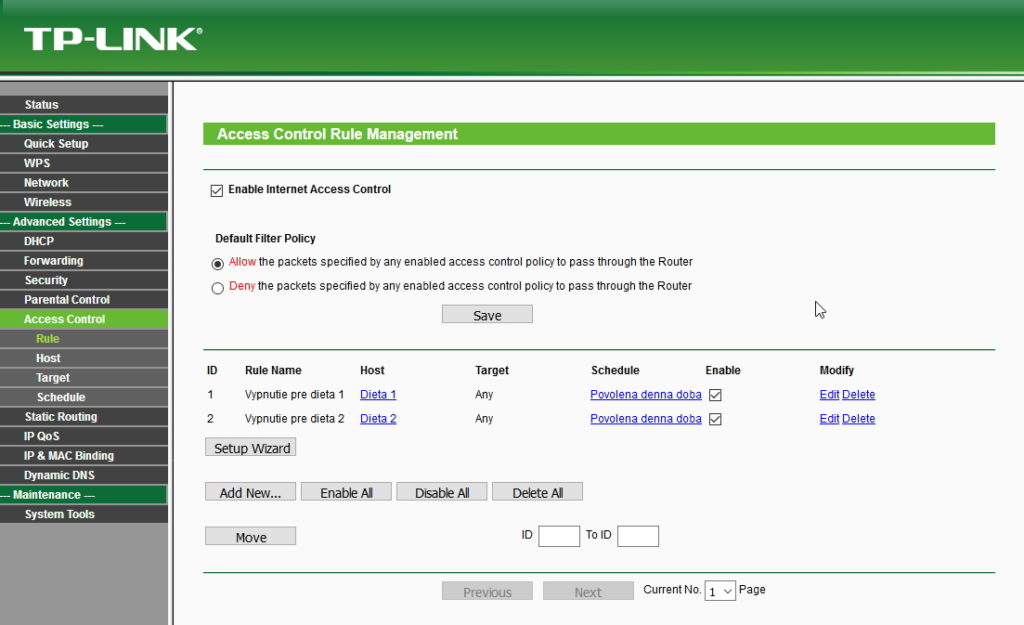Viewport: 1024px width, 625px height.
Task: Open the Current No. page dropdown
Action: coord(720,591)
